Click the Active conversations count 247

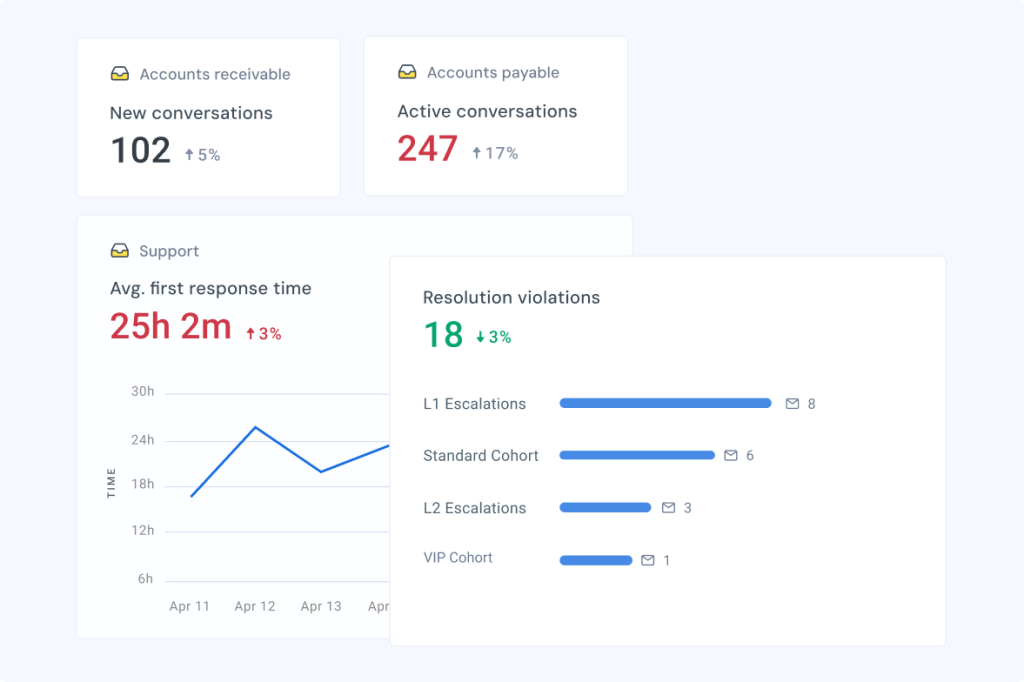click(427, 149)
